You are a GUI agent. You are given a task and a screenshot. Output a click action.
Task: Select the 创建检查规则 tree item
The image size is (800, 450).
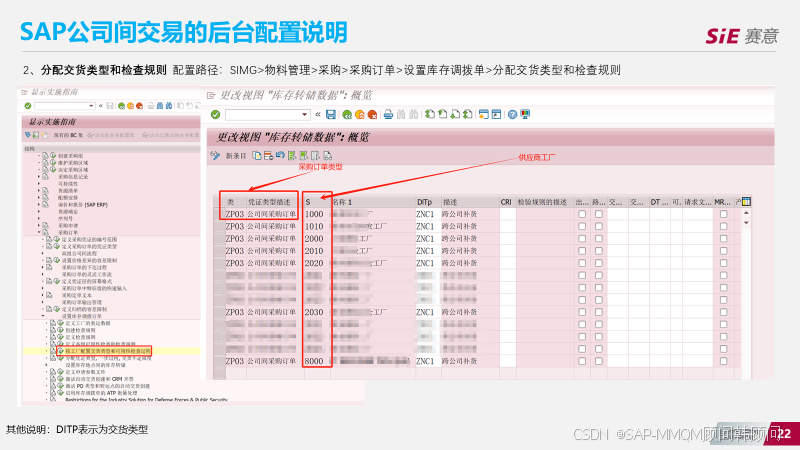point(80,330)
